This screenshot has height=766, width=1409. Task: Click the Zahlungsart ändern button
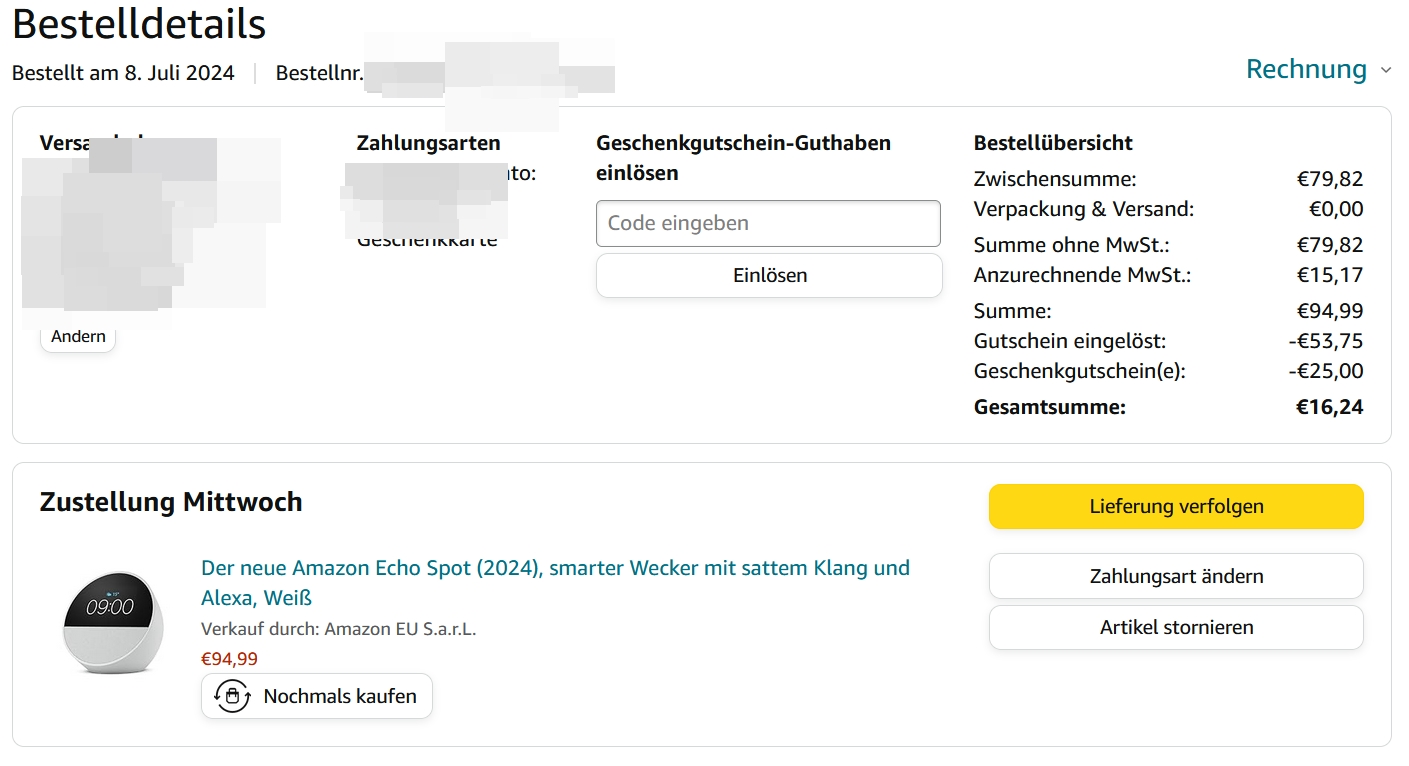point(1176,576)
